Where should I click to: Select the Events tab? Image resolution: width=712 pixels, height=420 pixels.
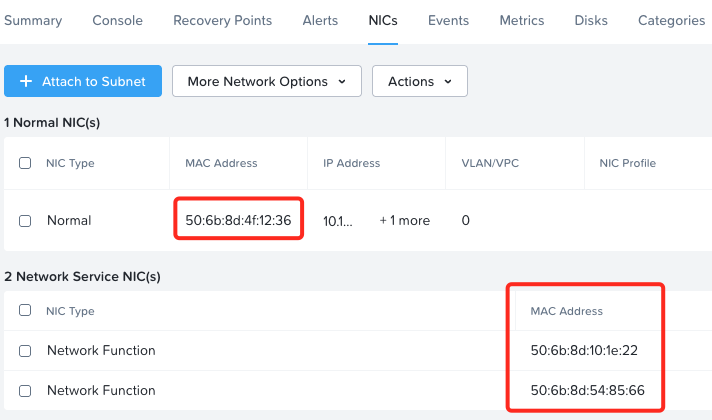(449, 20)
